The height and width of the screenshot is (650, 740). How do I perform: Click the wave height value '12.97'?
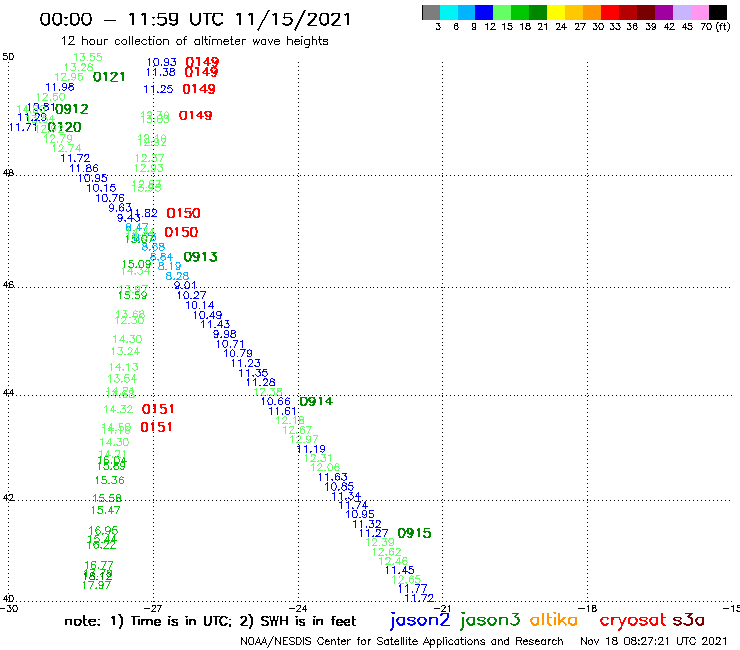click(x=304, y=439)
